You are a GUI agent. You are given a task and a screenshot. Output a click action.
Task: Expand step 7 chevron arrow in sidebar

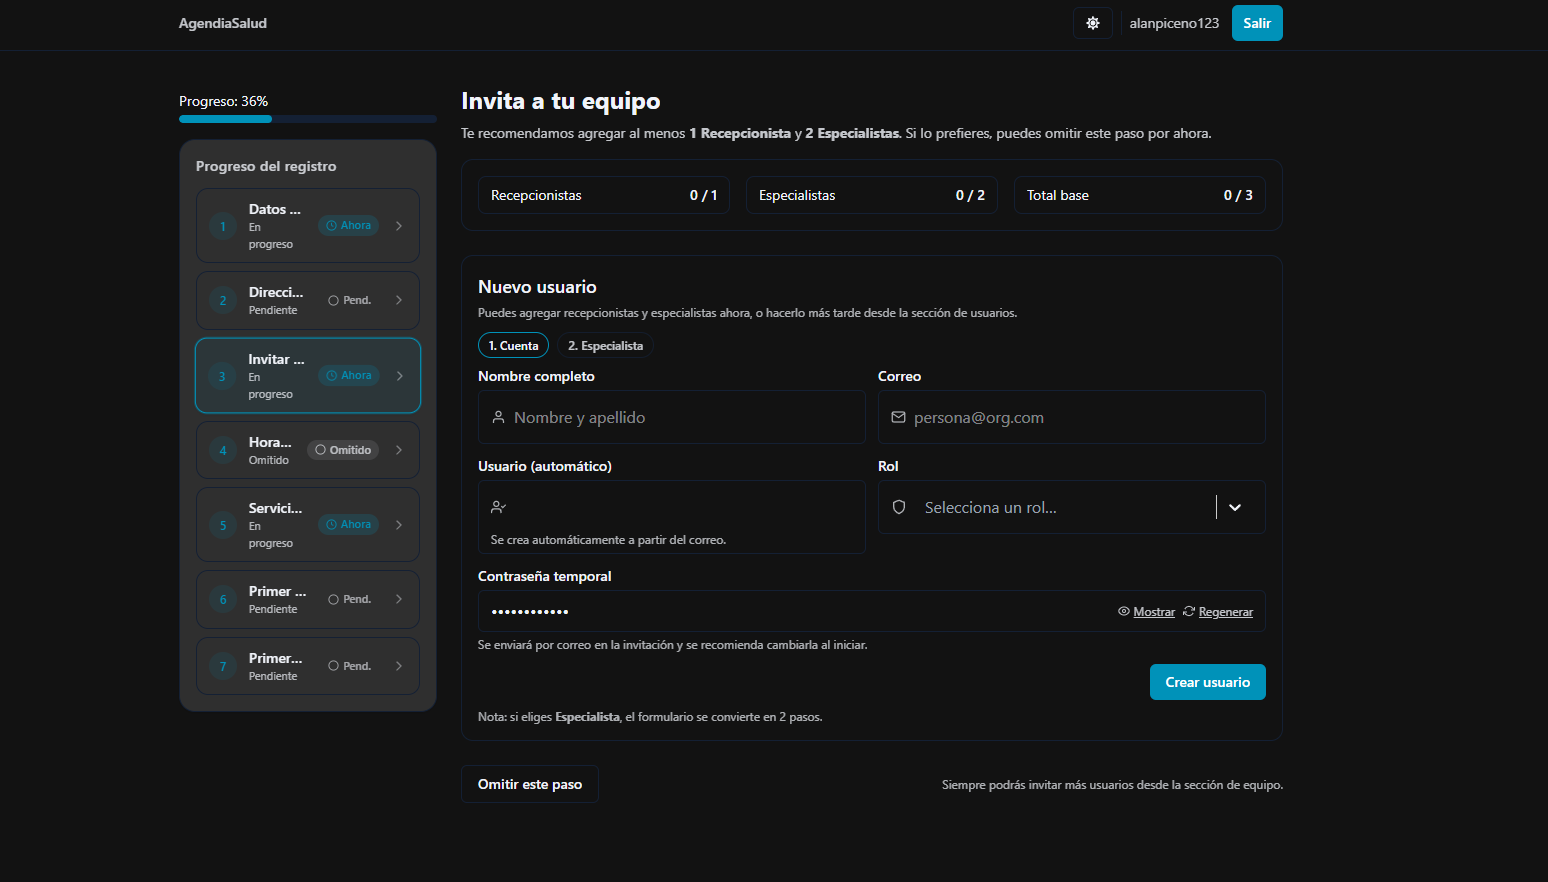pos(399,666)
